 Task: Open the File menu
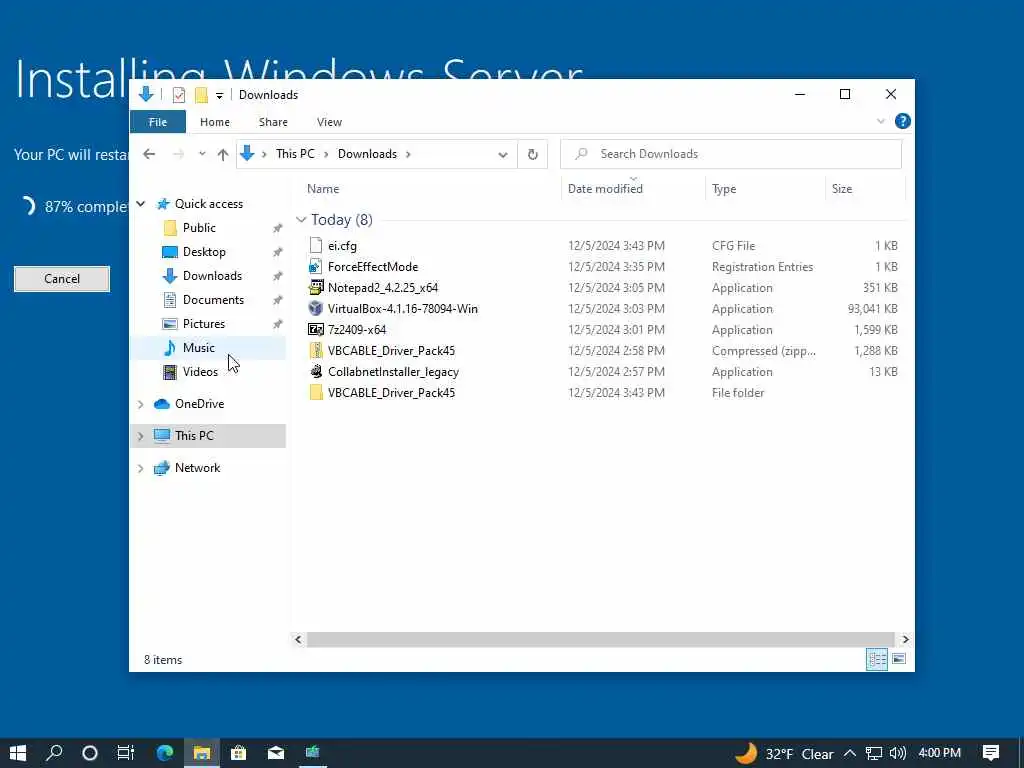click(x=158, y=122)
